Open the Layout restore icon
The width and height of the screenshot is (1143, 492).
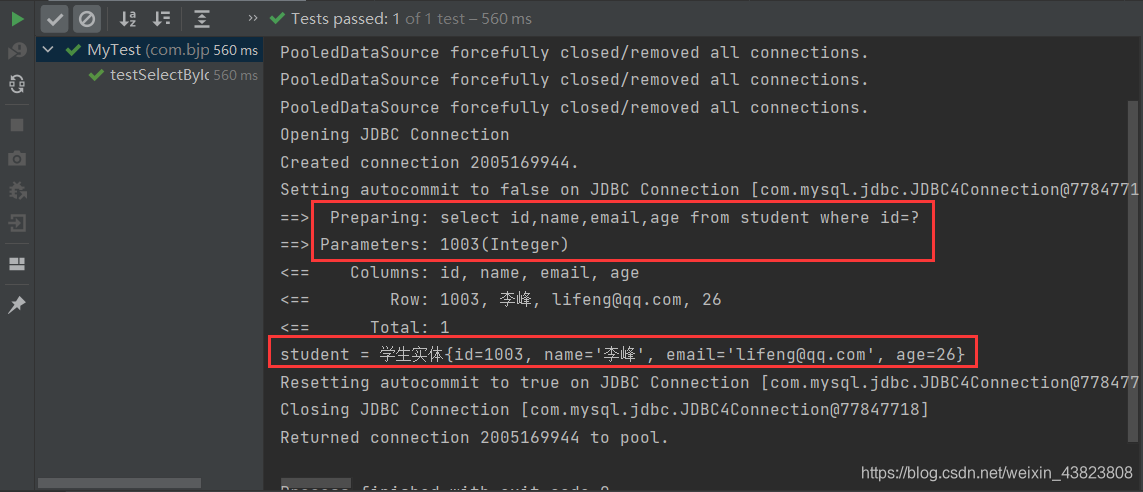(17, 264)
